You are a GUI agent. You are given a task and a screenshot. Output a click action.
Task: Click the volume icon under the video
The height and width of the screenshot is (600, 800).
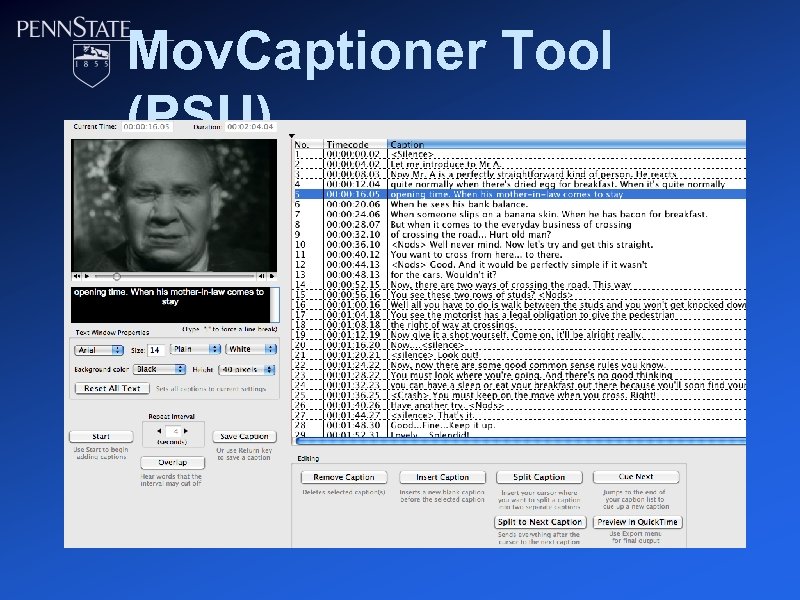[77, 276]
